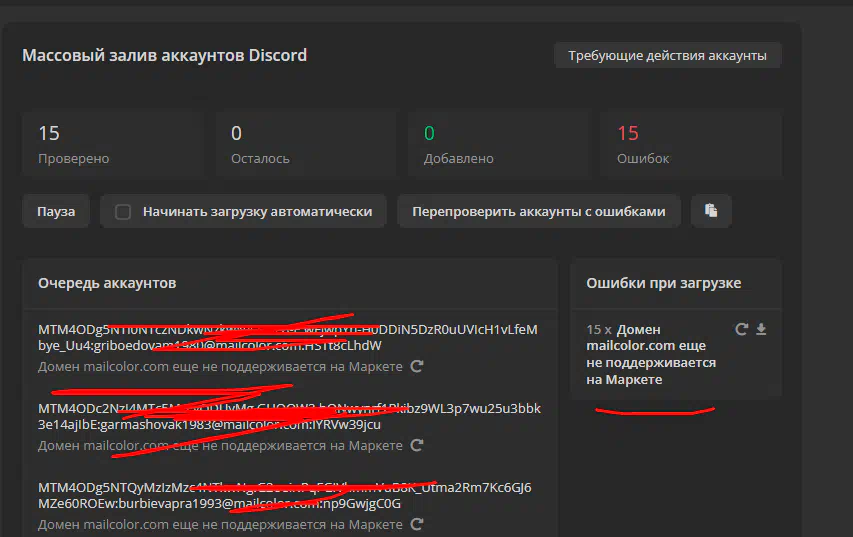Open Требующие действия аккаунты
Screen dimensions: 853x537
pos(667,55)
